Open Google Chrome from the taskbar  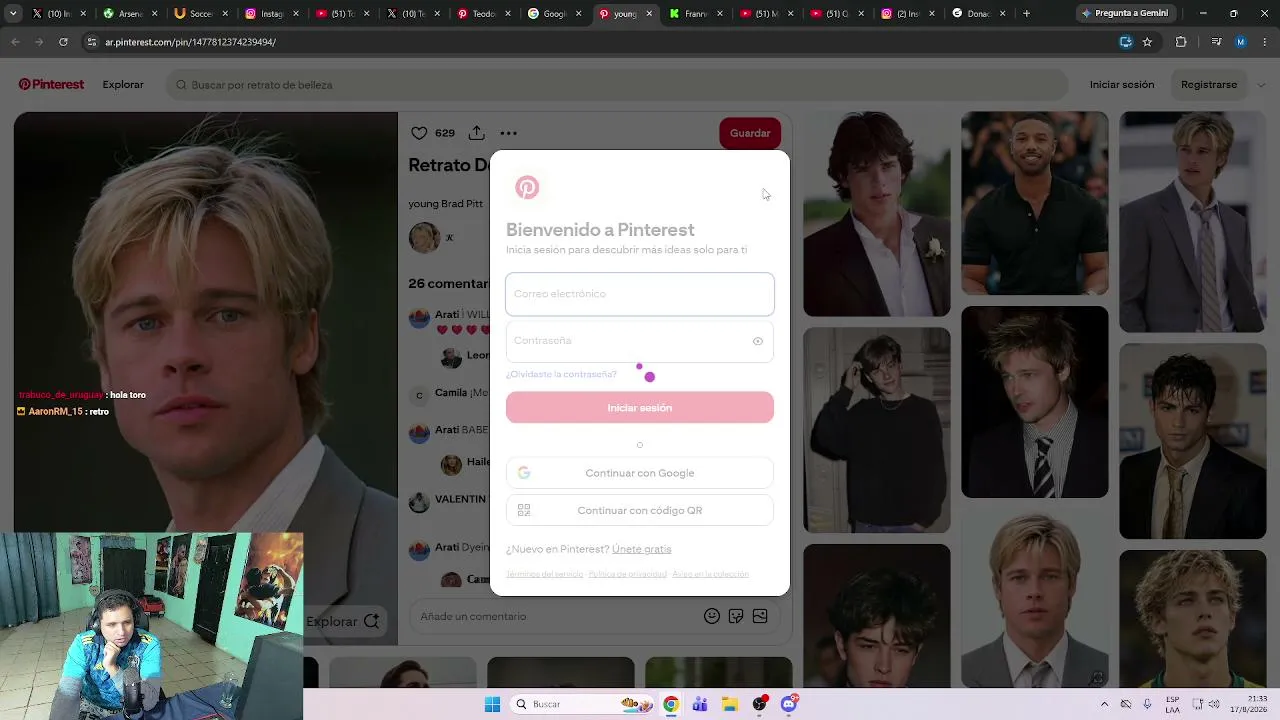[671, 704]
